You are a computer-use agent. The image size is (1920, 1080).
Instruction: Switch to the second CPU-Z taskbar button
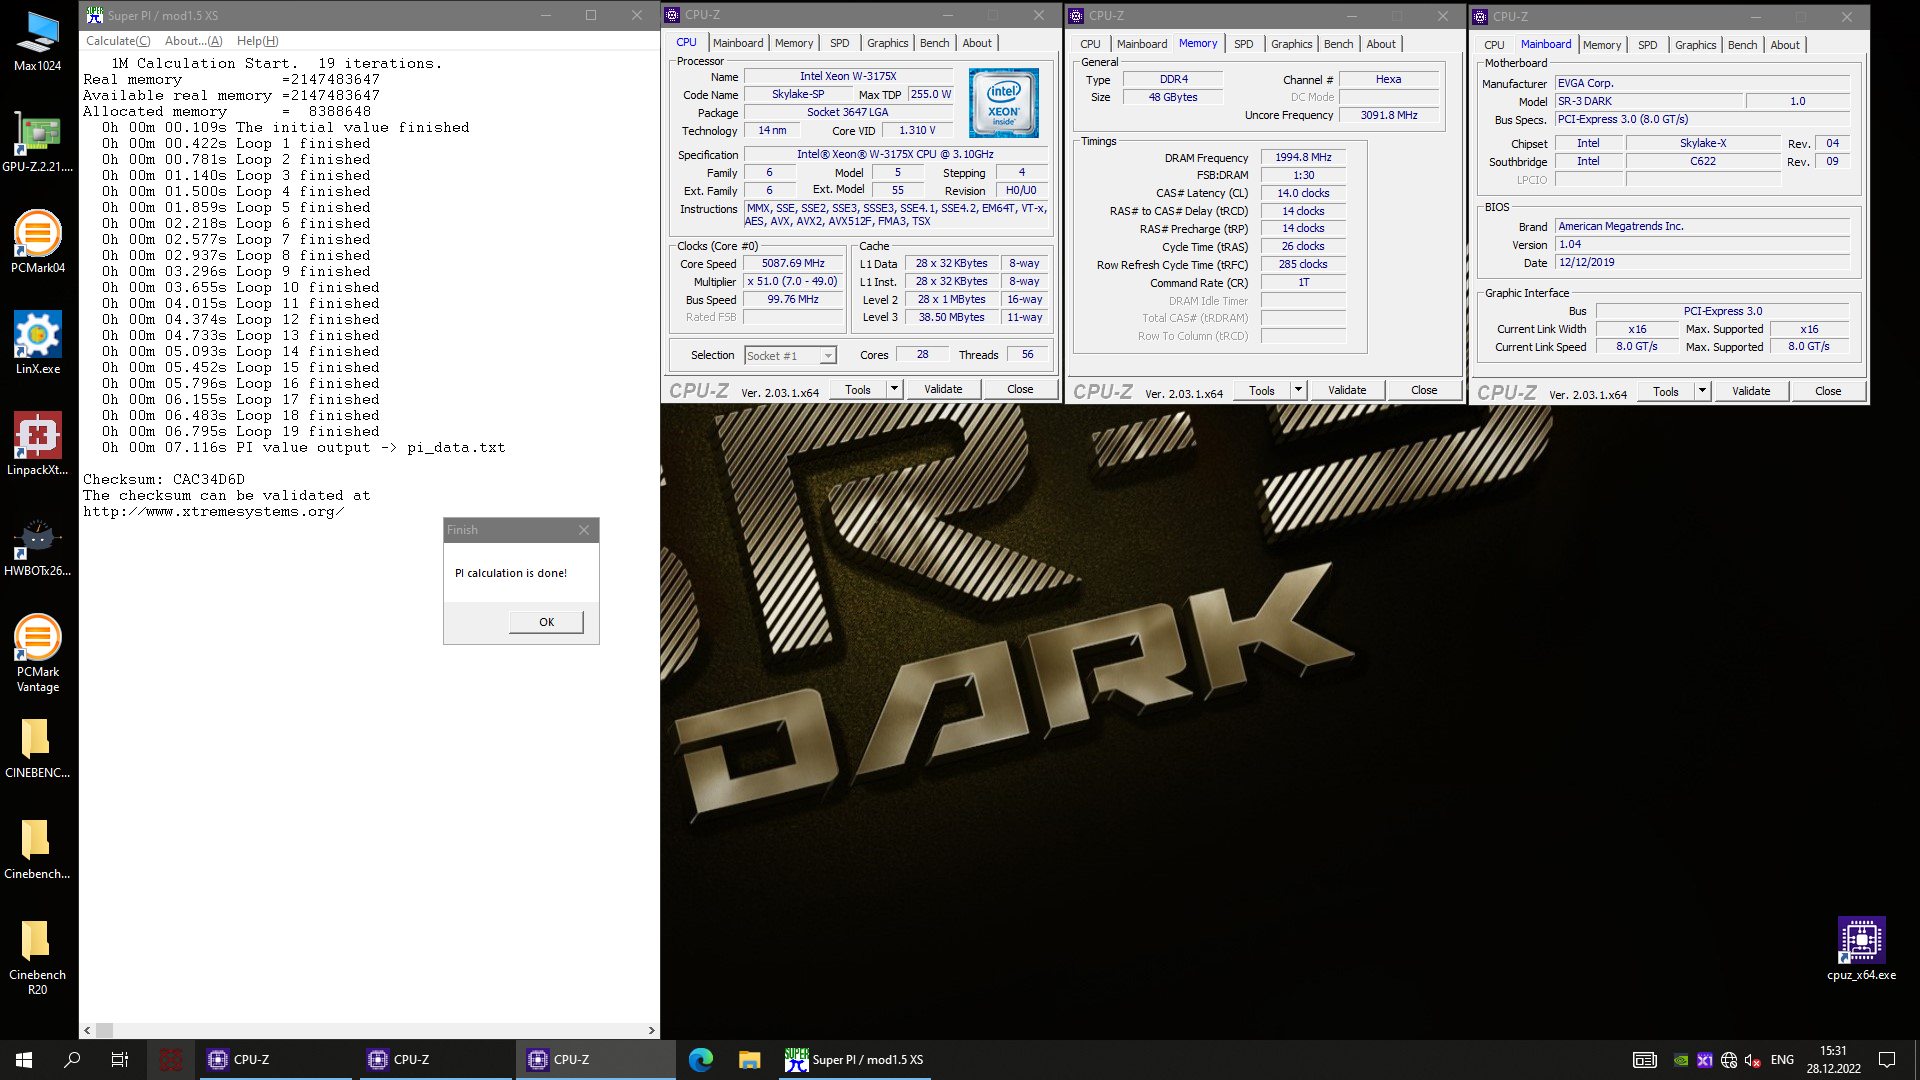(436, 1060)
